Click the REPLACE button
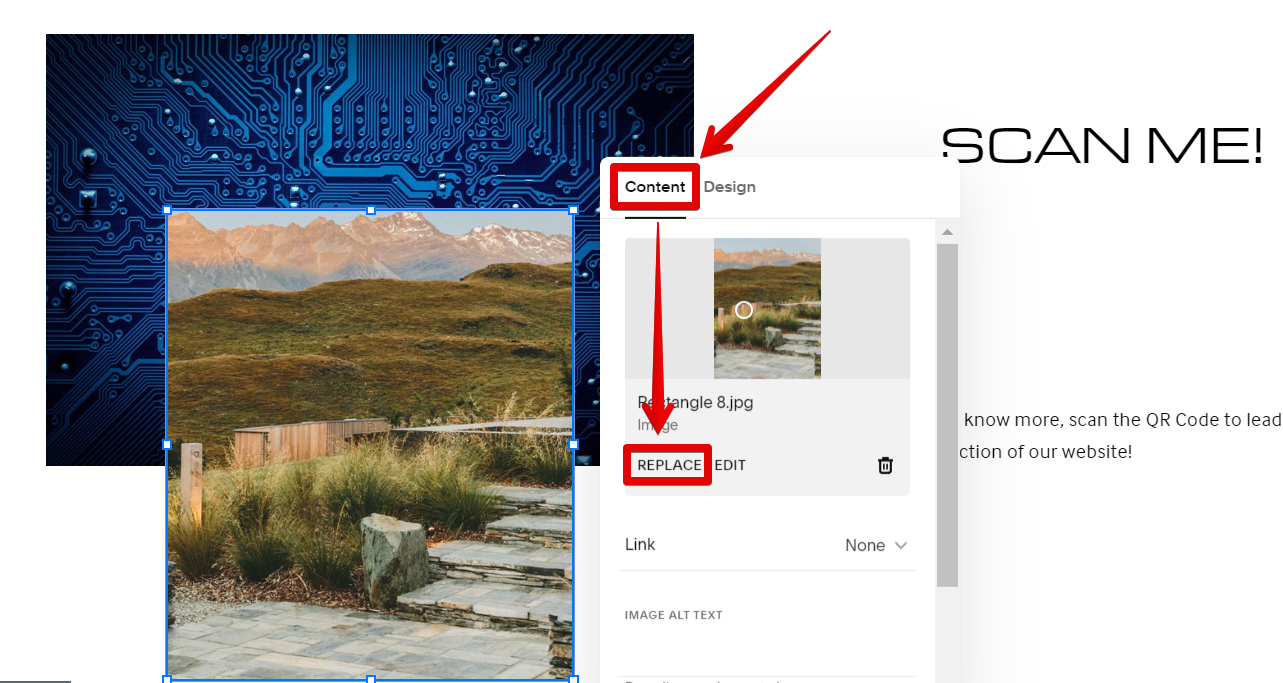The height and width of the screenshot is (683, 1283). pos(669,465)
